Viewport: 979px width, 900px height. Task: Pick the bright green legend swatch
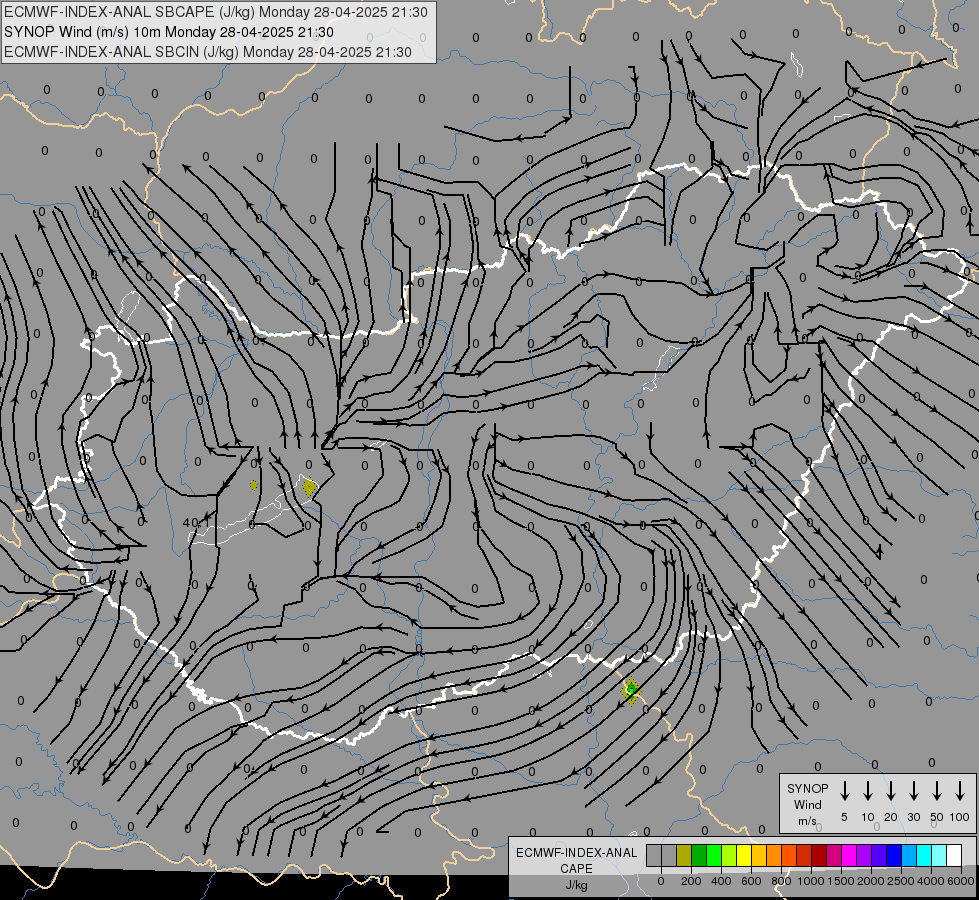point(714,855)
